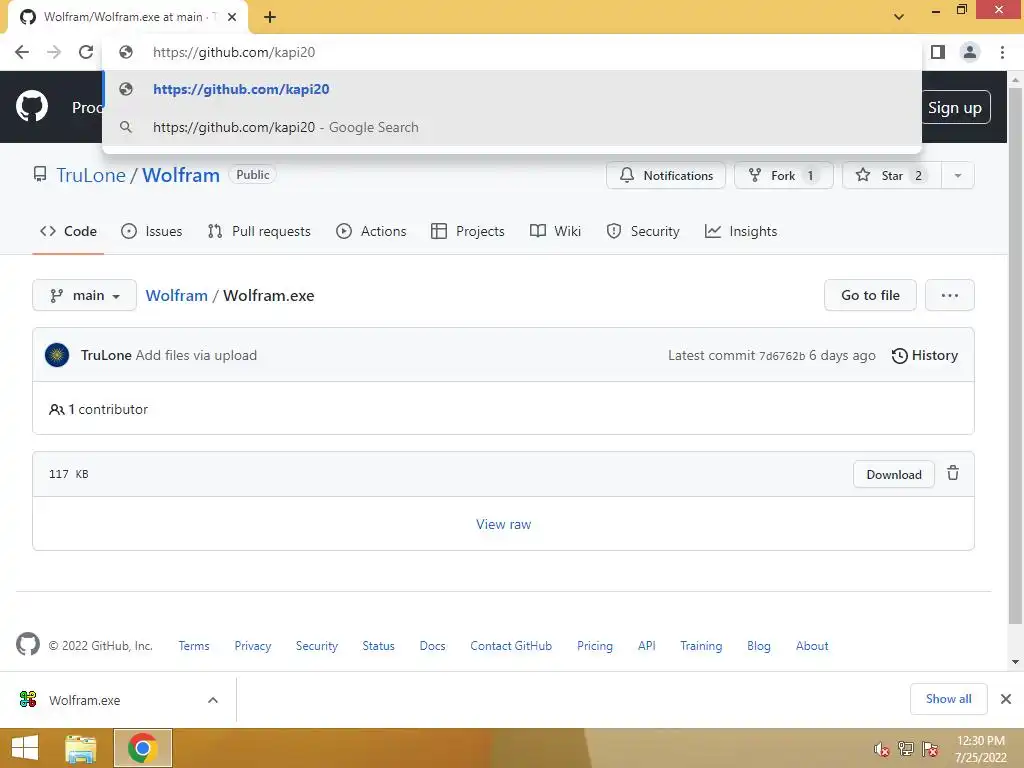
Task: Open the TruLone owner link
Action: click(91, 175)
